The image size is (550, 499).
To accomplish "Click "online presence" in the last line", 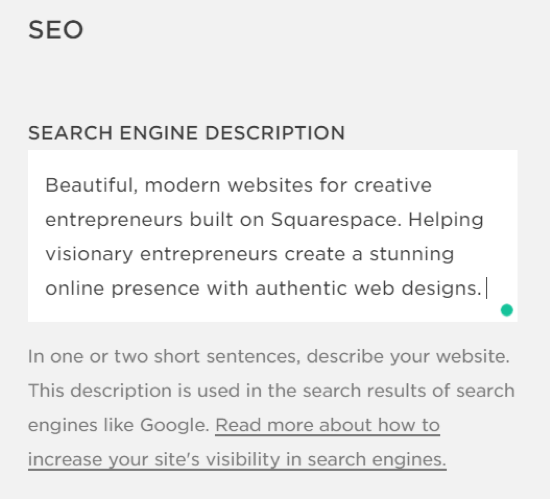I will 123,289.
